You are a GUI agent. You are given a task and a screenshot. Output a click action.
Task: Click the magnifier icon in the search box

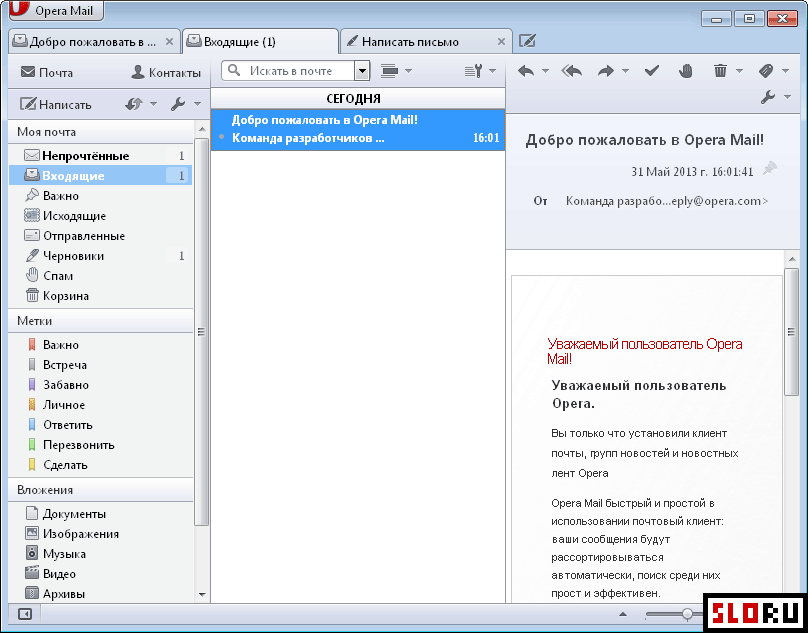(x=234, y=70)
